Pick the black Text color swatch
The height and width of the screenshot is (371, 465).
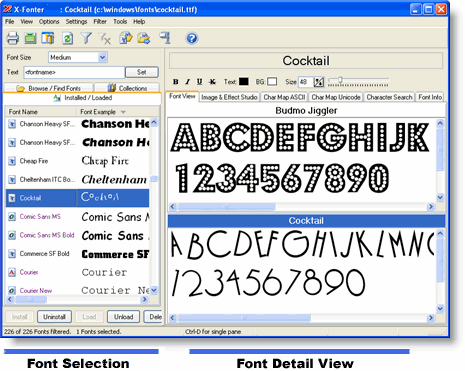(244, 82)
